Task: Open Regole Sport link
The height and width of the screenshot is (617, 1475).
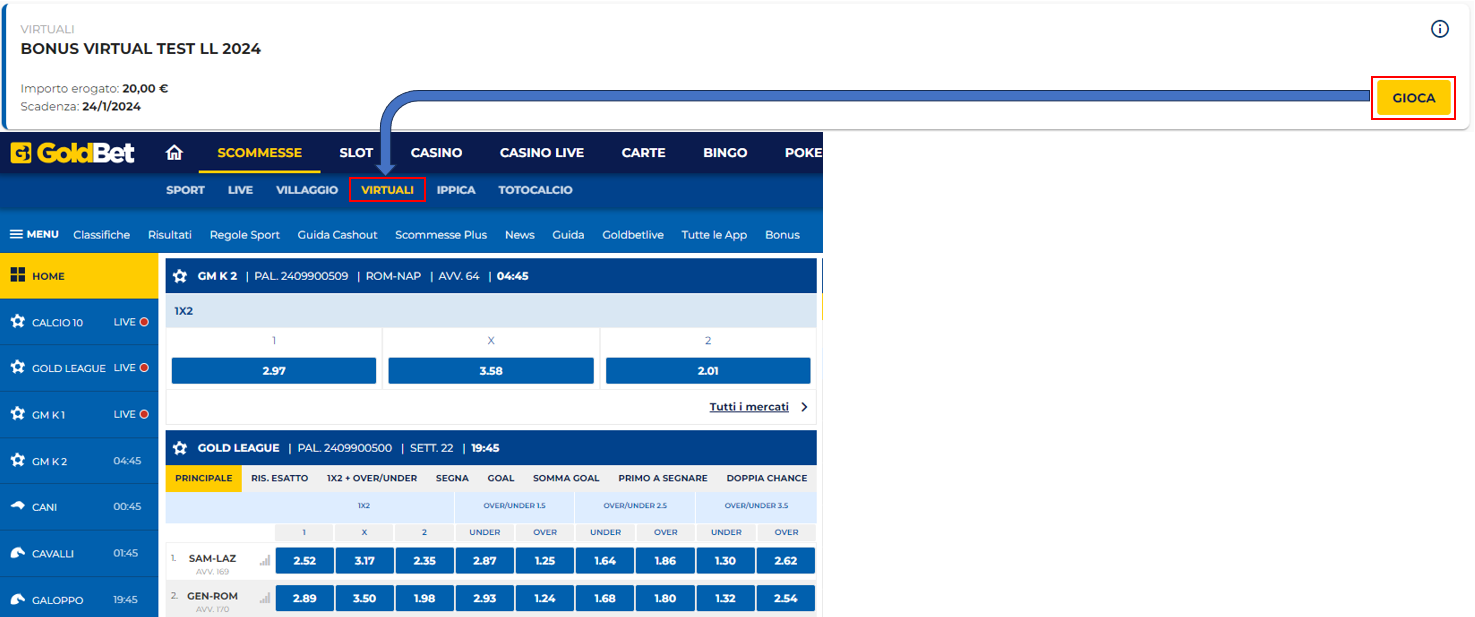Action: (x=245, y=235)
